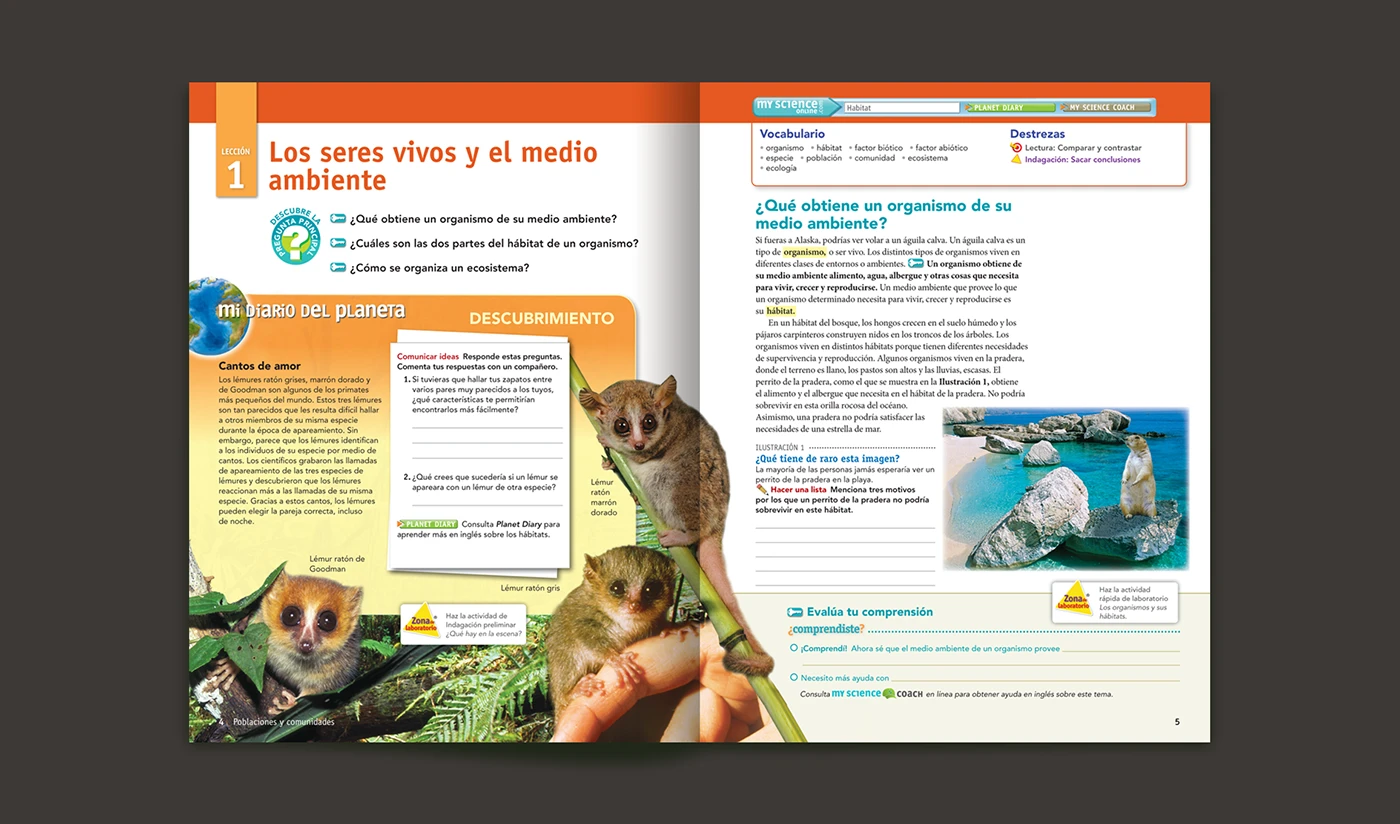This screenshot has width=1400, height=824.
Task: Click the highlighted word "hábitat." in the paragraph
Action: pos(780,311)
